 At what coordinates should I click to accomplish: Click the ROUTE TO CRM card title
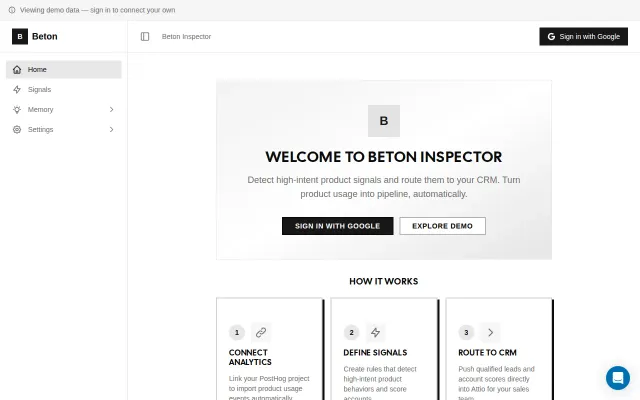tap(487, 352)
